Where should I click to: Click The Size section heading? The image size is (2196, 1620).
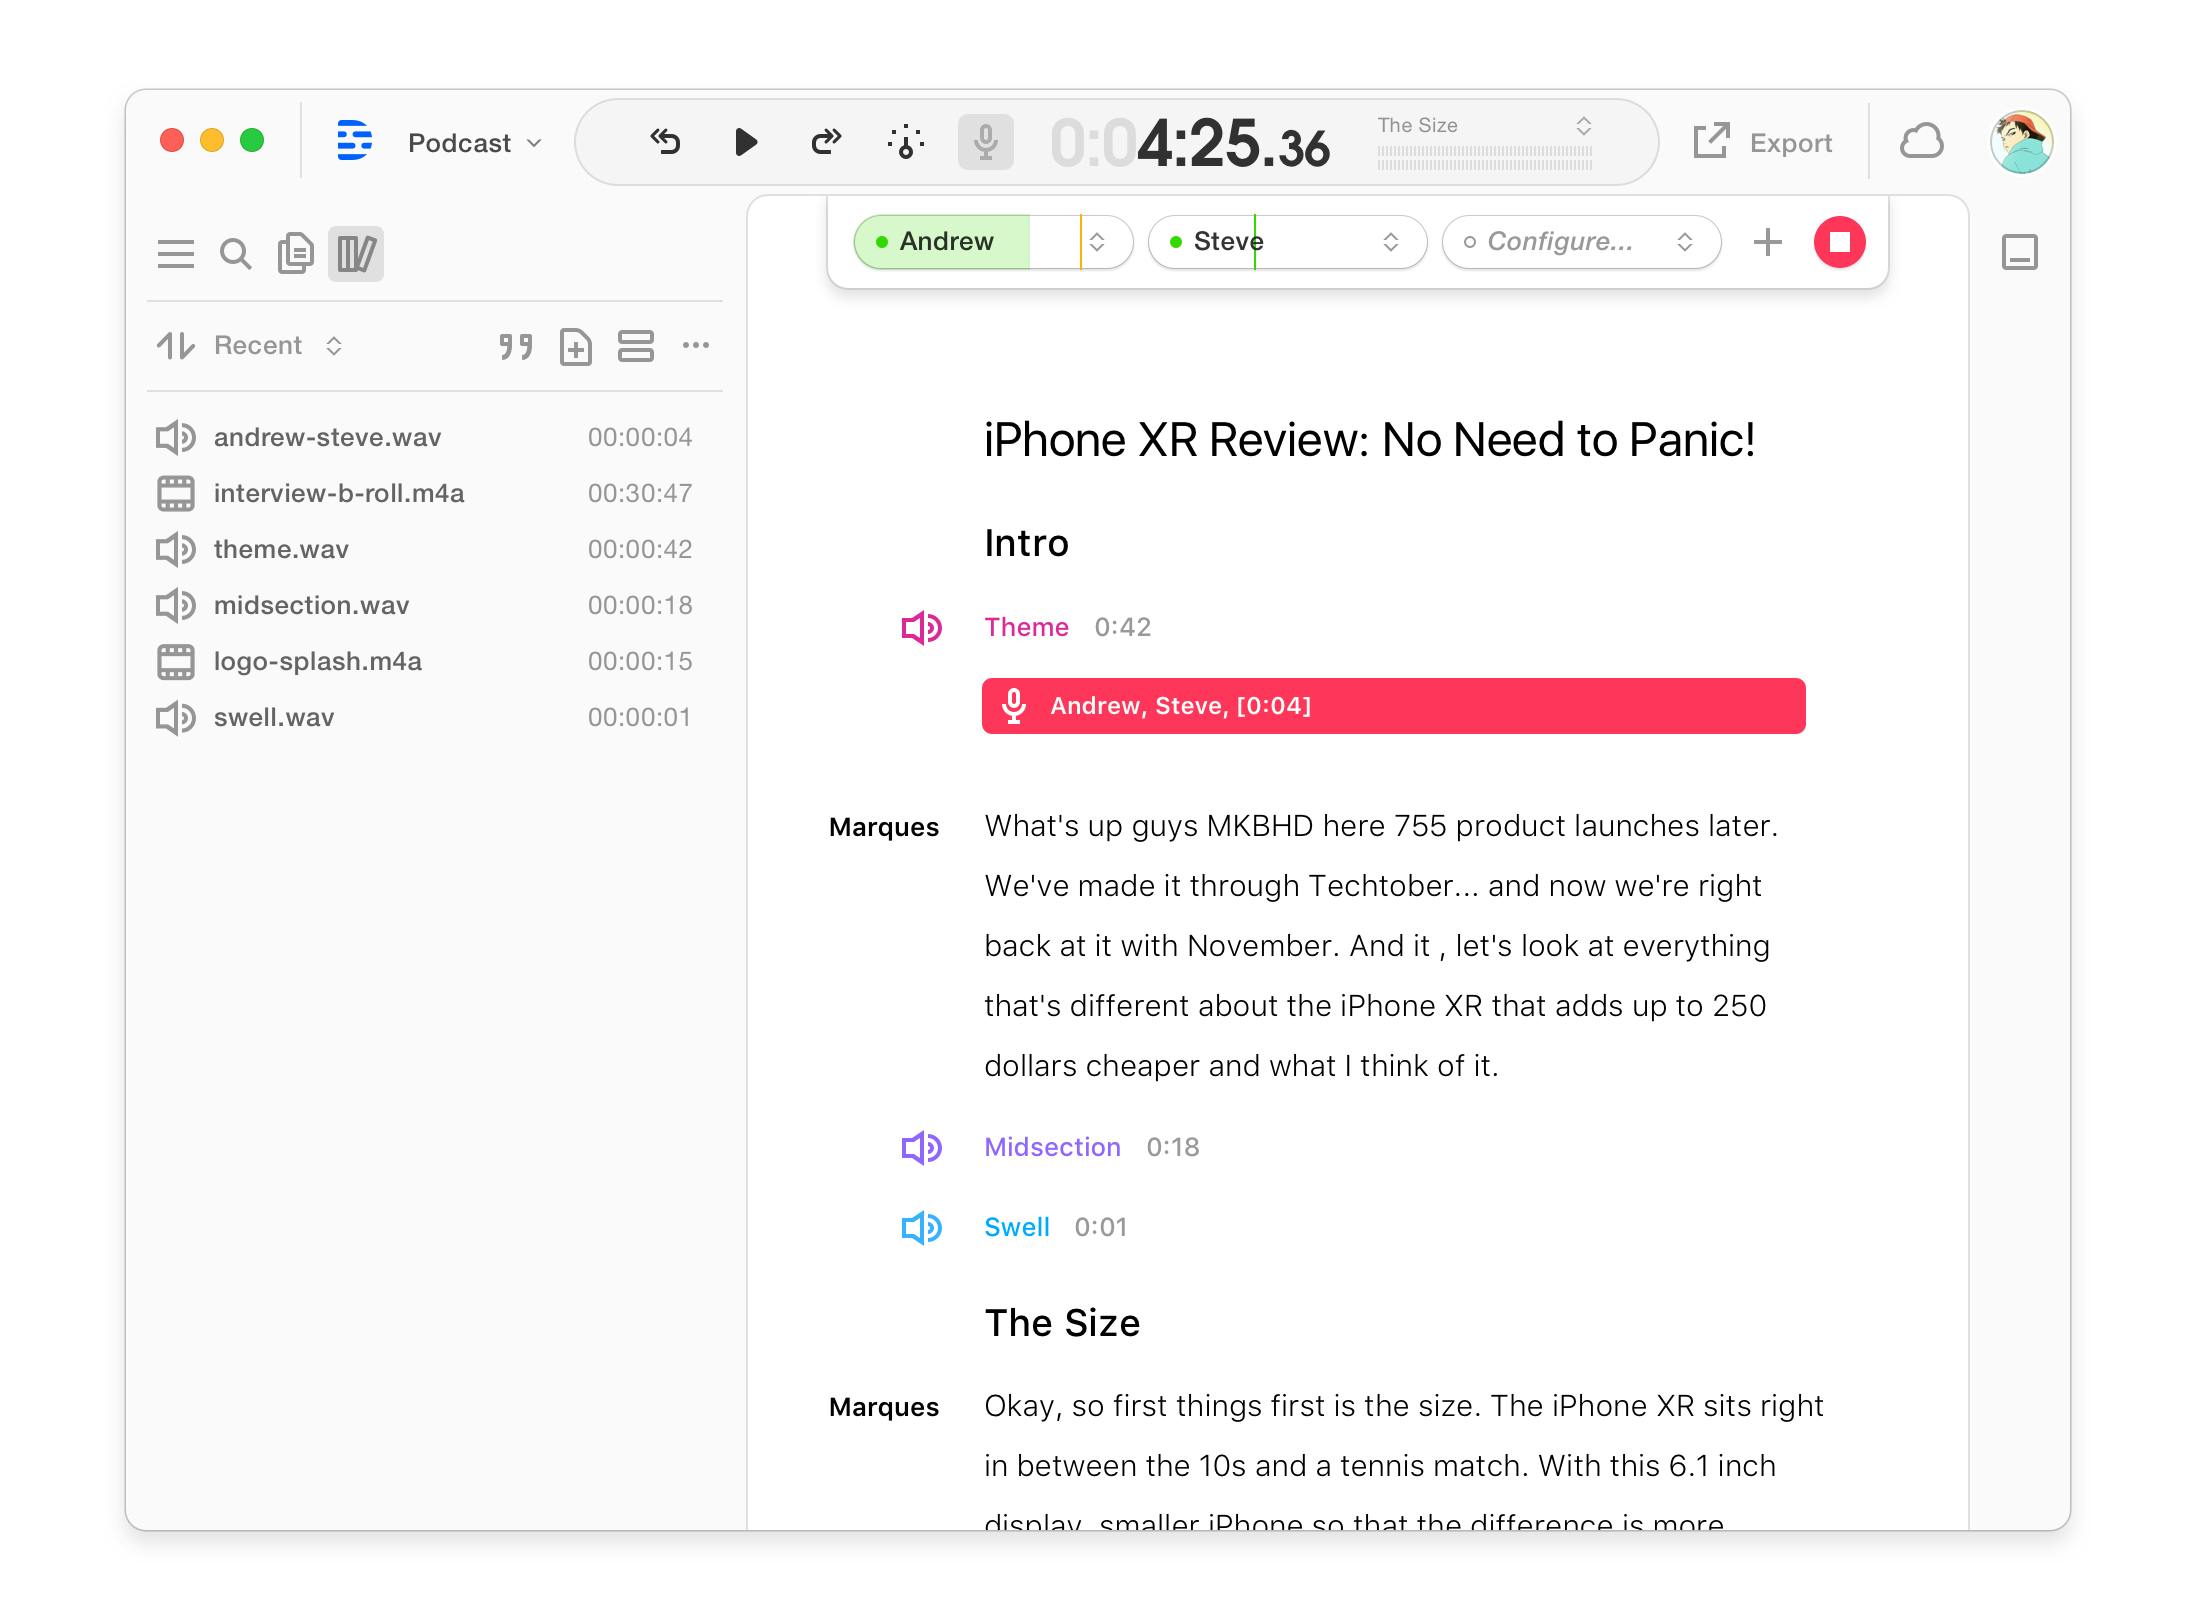[x=1062, y=1323]
